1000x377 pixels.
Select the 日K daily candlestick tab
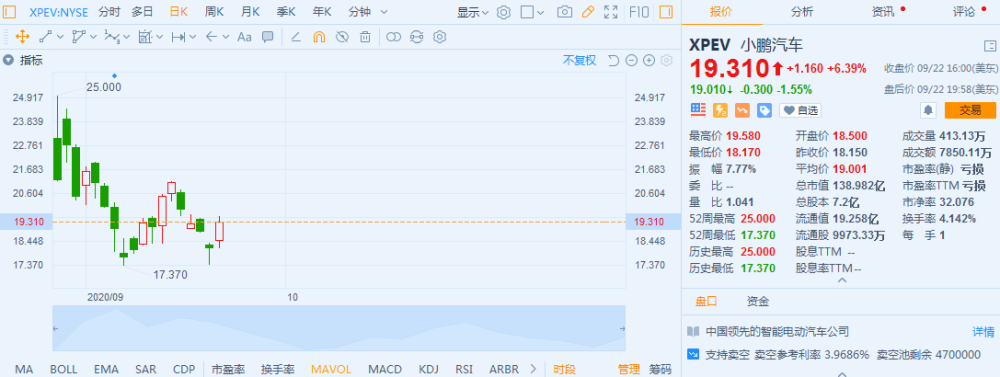point(179,11)
